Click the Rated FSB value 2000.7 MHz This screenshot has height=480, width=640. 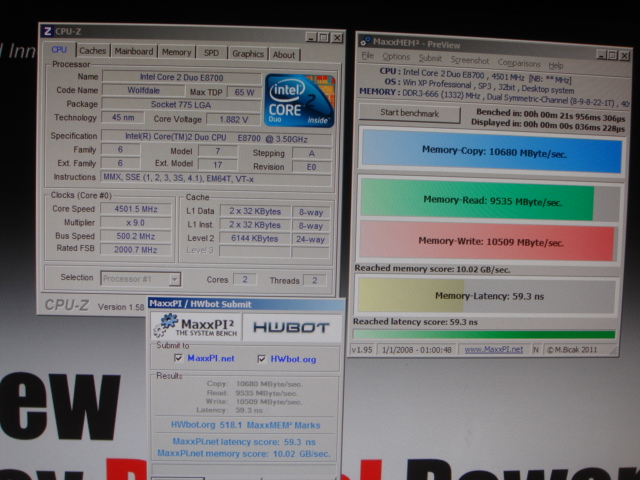(x=136, y=249)
